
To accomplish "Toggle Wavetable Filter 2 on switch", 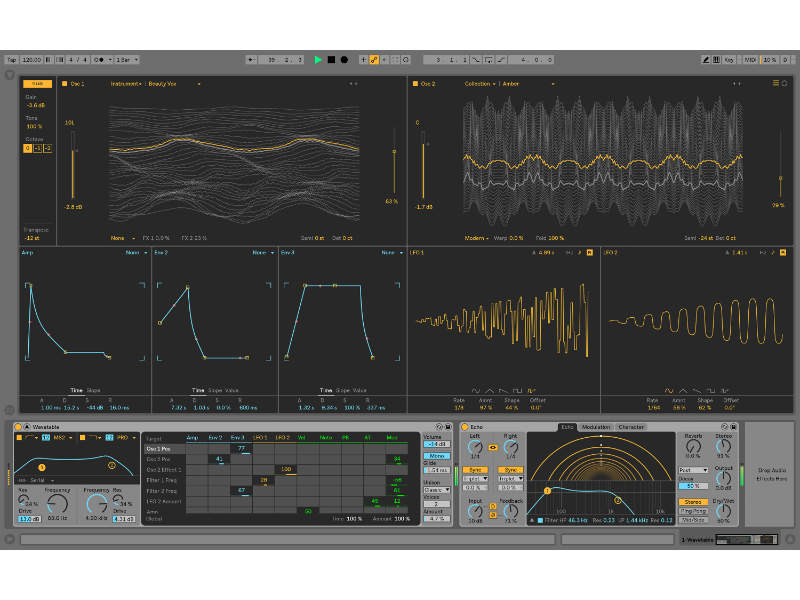I will pos(82,438).
